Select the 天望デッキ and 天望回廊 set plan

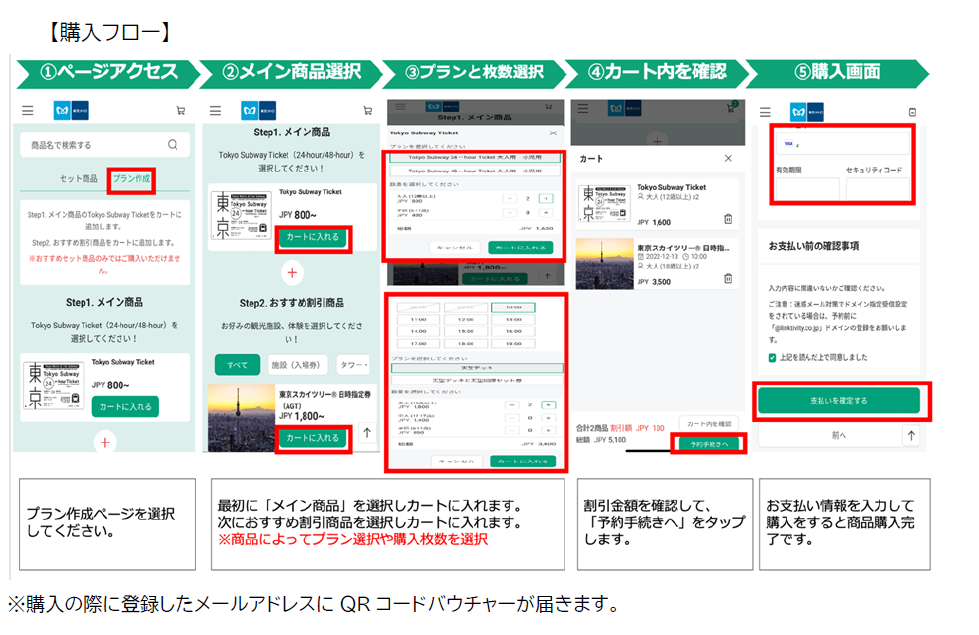(477, 380)
